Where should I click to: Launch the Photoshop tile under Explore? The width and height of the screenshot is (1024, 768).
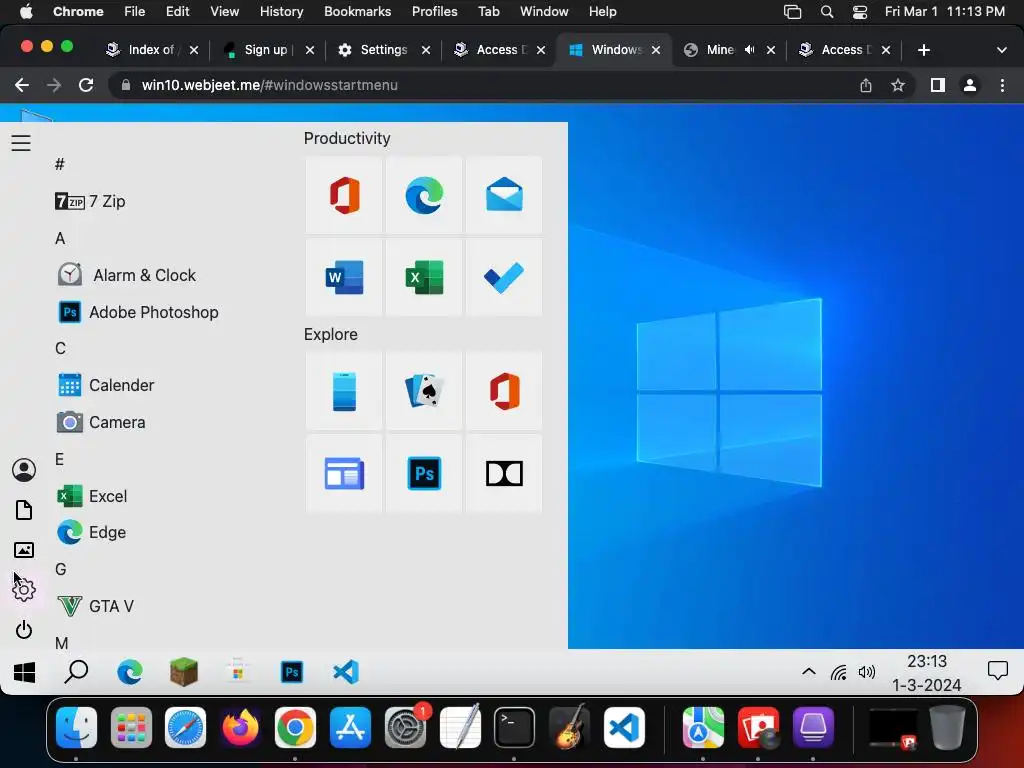pyautogui.click(x=424, y=473)
